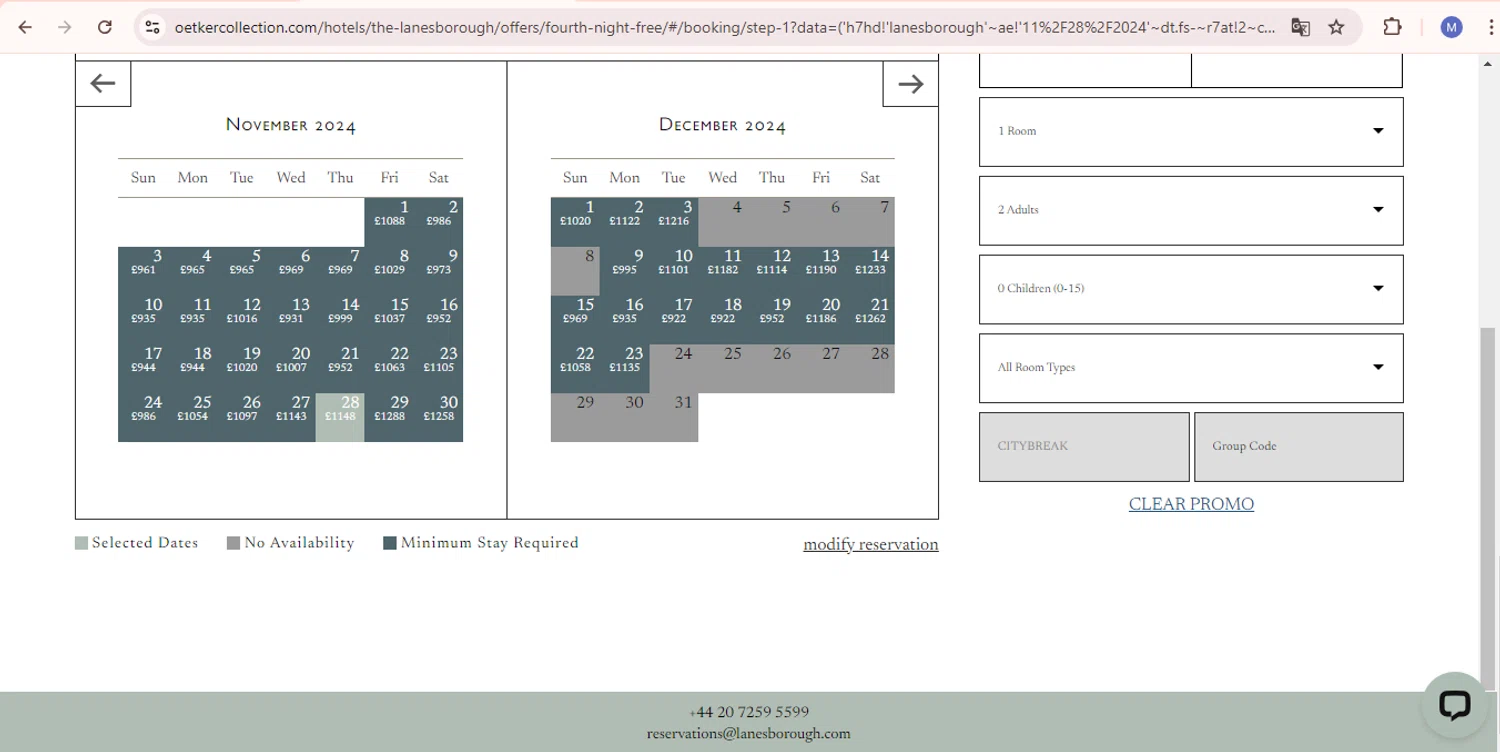Viewport: 1500px width, 752px height.
Task: Select December 22 priced £1058
Action: point(575,369)
